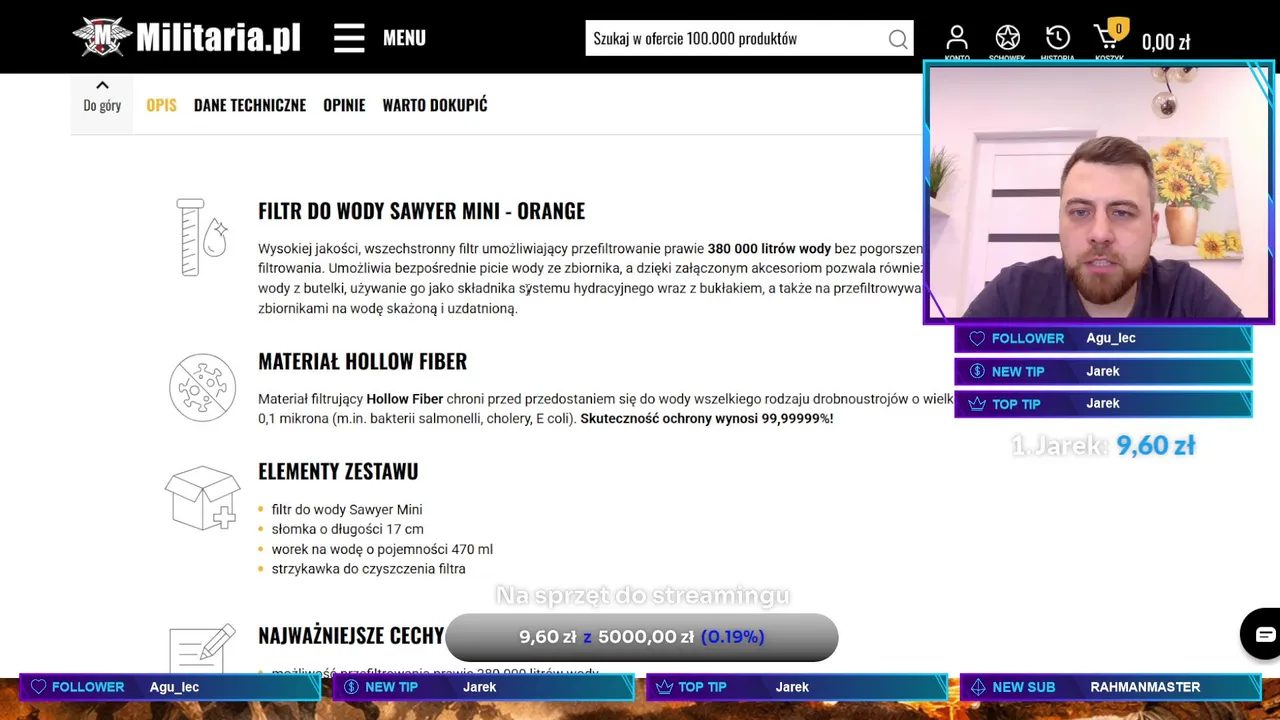
Task: Click heading 'NAJWAŻNIEJSZE CECHY'
Action: pyautogui.click(x=351, y=636)
